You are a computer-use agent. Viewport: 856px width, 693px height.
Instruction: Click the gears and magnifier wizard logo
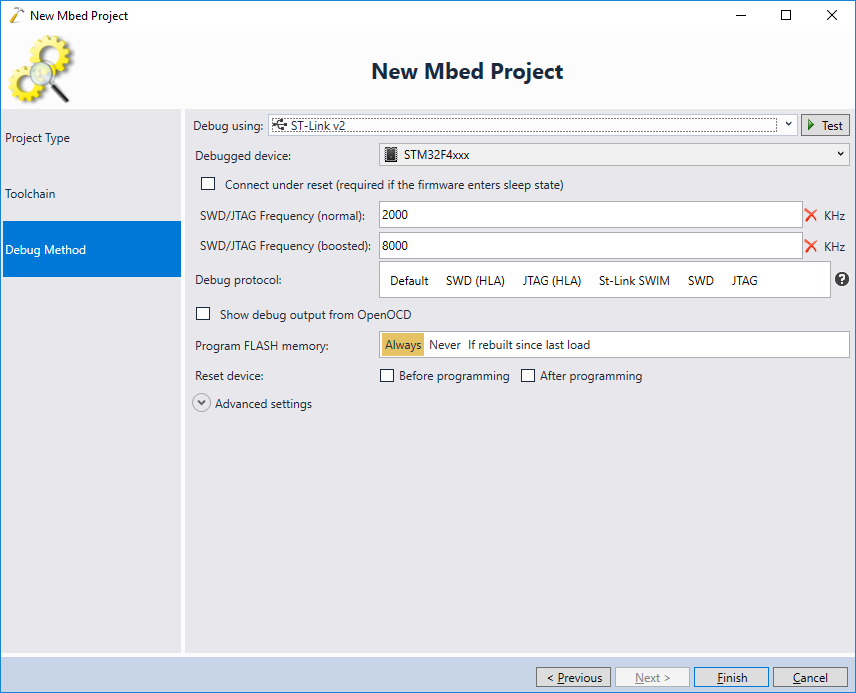[x=40, y=69]
